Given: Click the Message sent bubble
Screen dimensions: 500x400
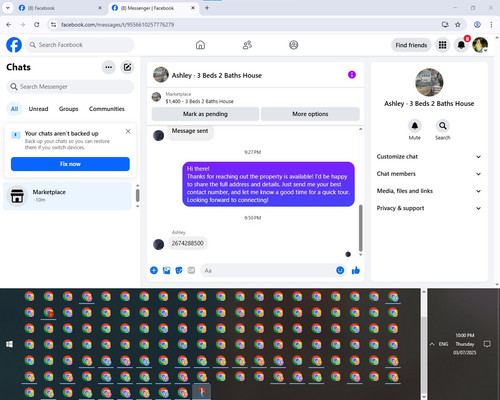Looking at the screenshot, I should 190,131.
